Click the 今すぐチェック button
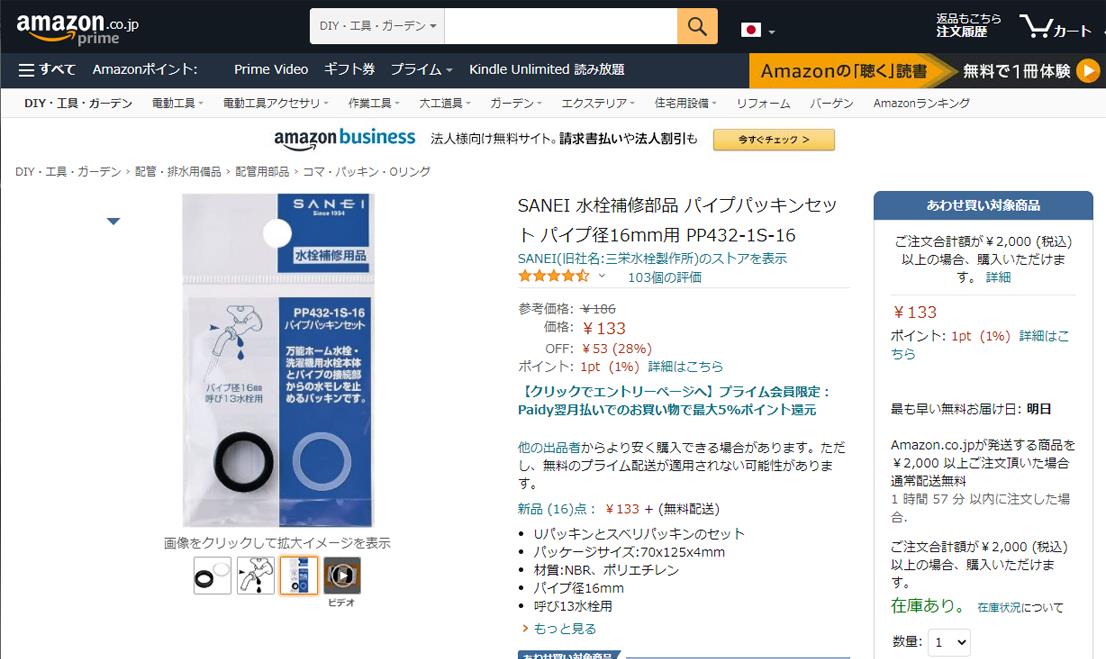 [x=774, y=140]
